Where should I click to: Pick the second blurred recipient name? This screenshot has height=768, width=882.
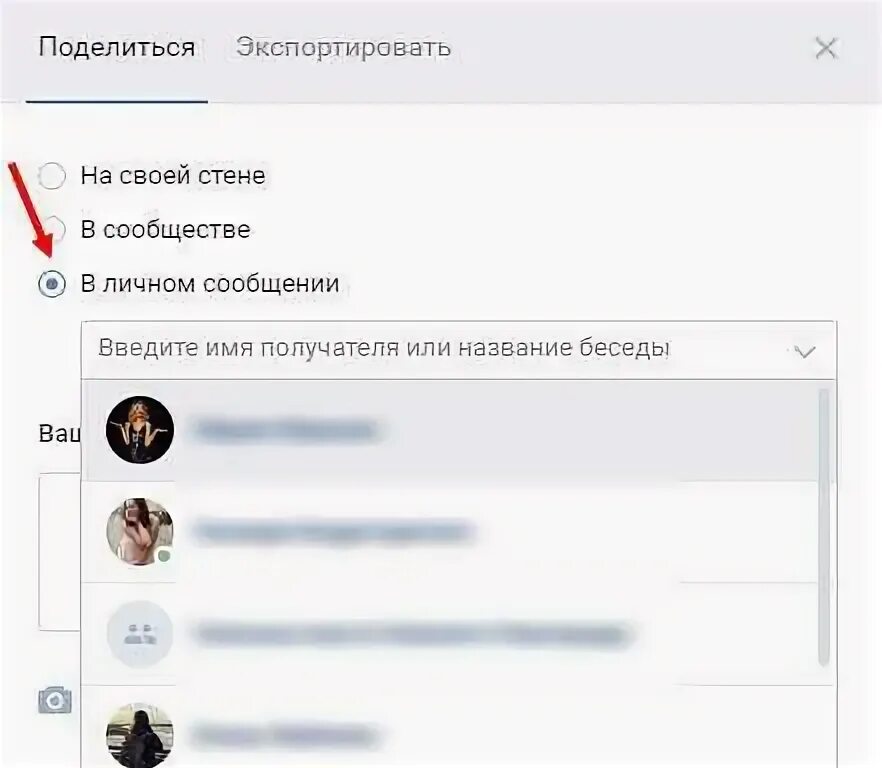point(334,532)
